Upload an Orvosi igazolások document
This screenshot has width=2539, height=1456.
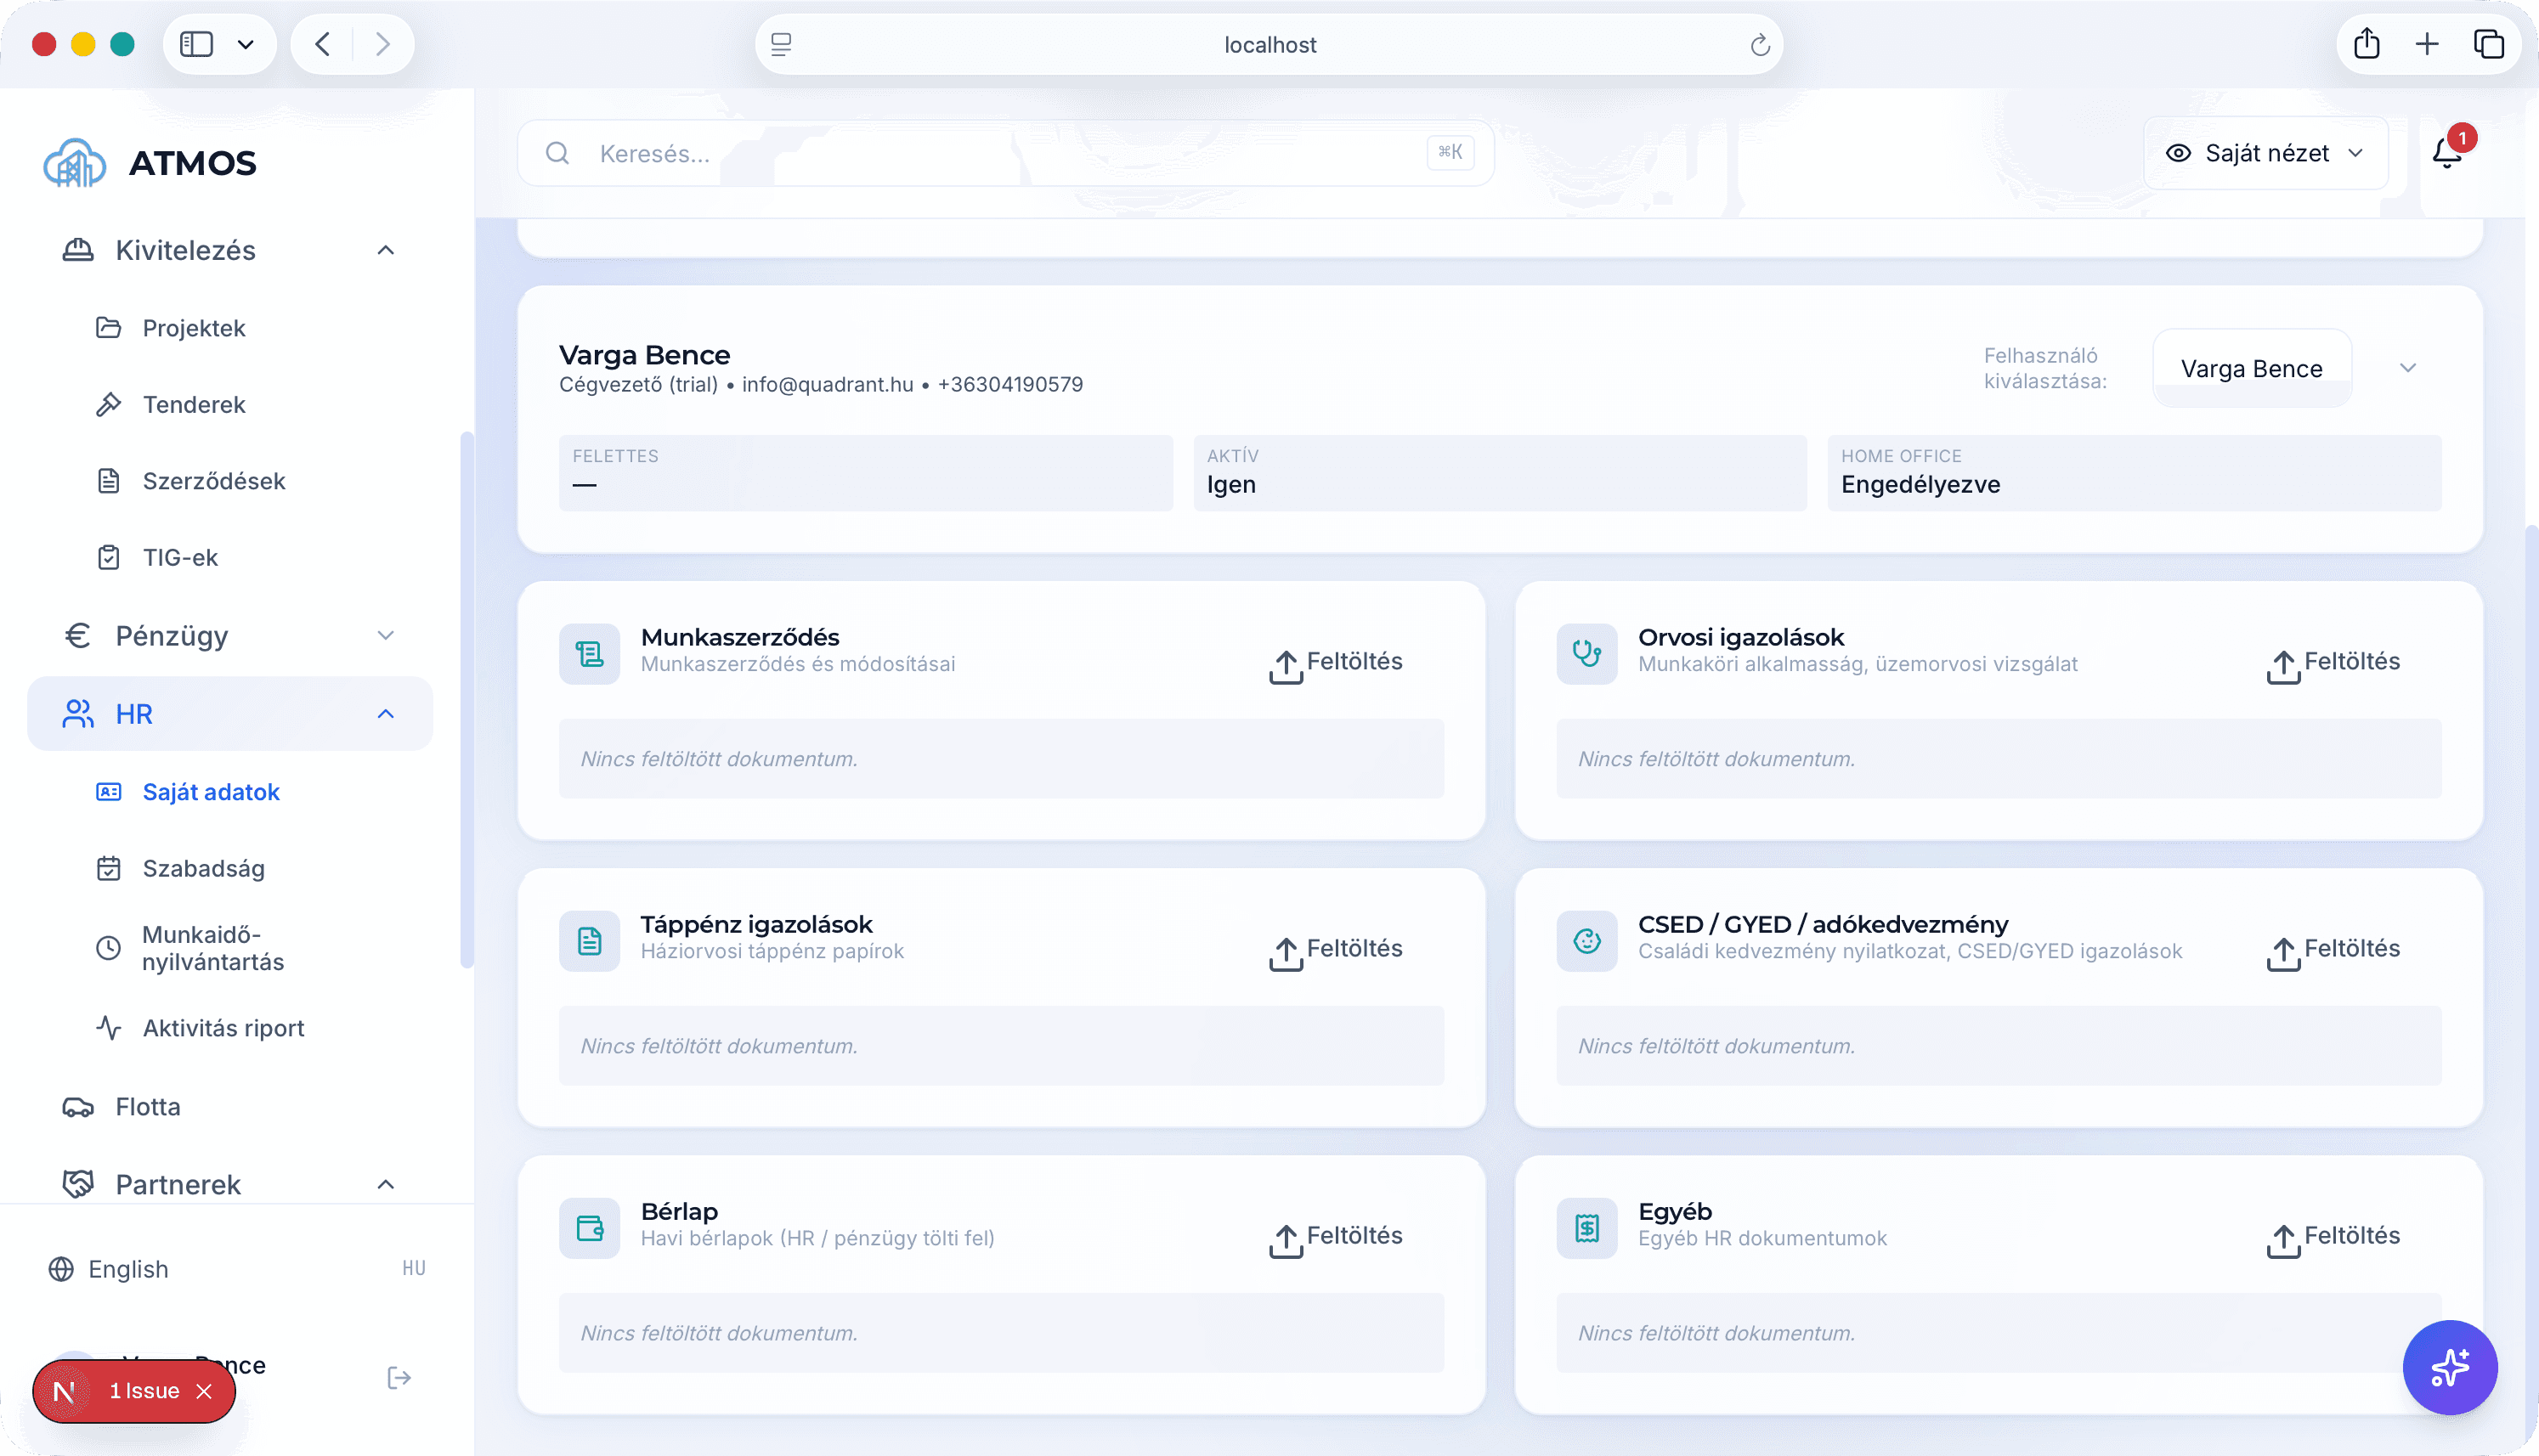pyautogui.click(x=2333, y=663)
